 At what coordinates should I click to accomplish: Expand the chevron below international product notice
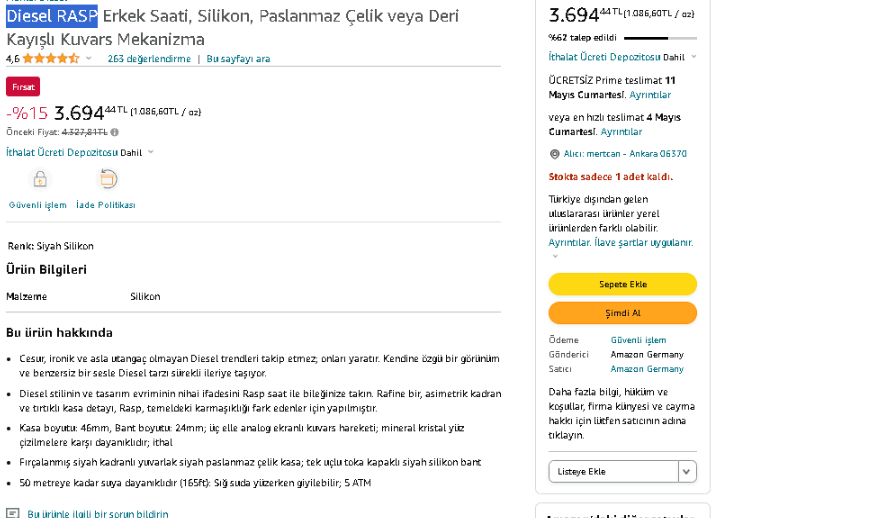click(555, 256)
